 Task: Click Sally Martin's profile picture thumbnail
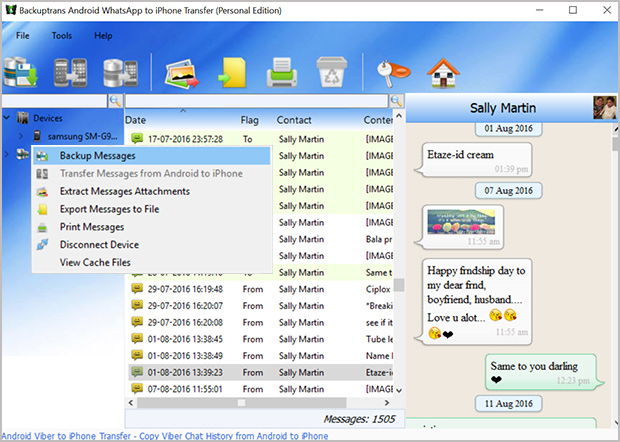[603, 108]
